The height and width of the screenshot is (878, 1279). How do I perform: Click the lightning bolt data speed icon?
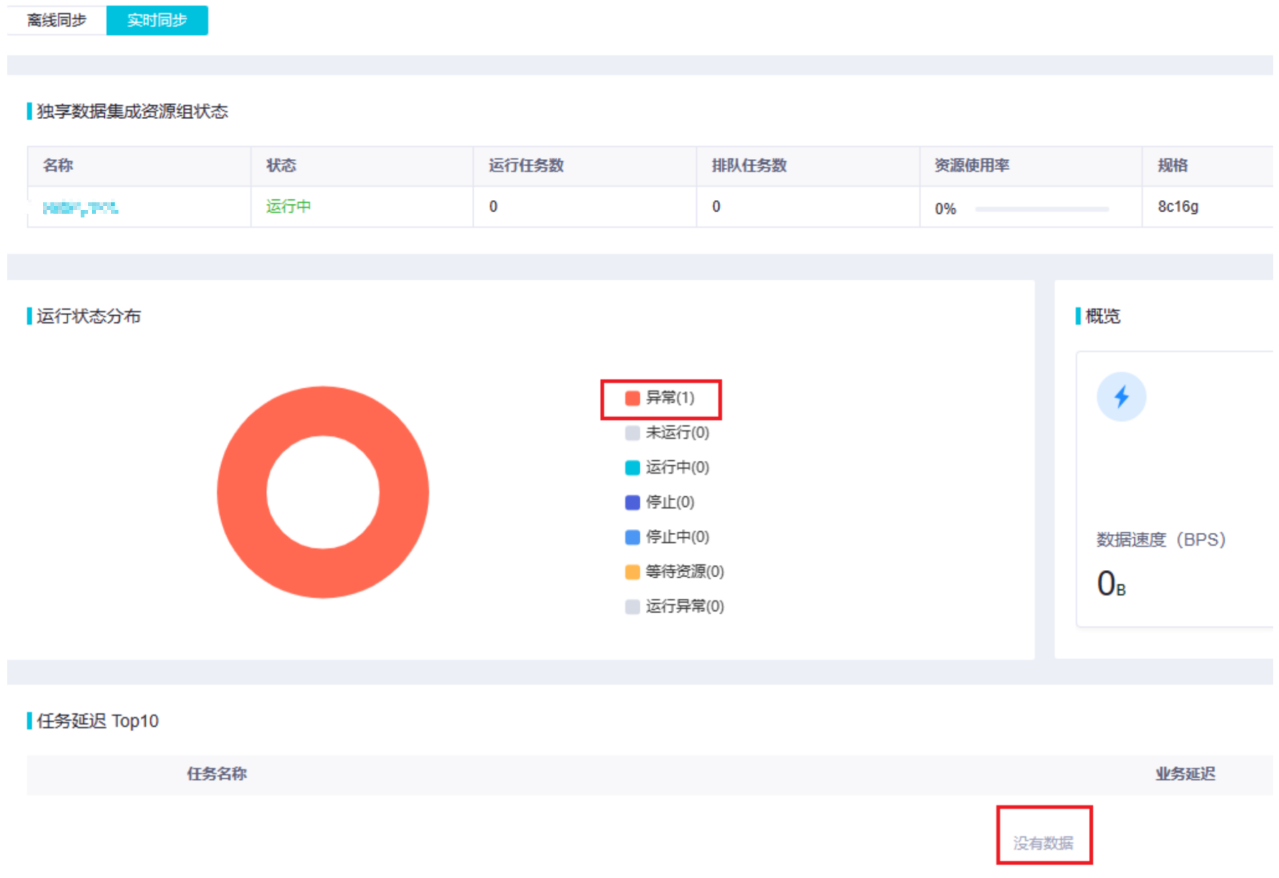[x=1121, y=397]
